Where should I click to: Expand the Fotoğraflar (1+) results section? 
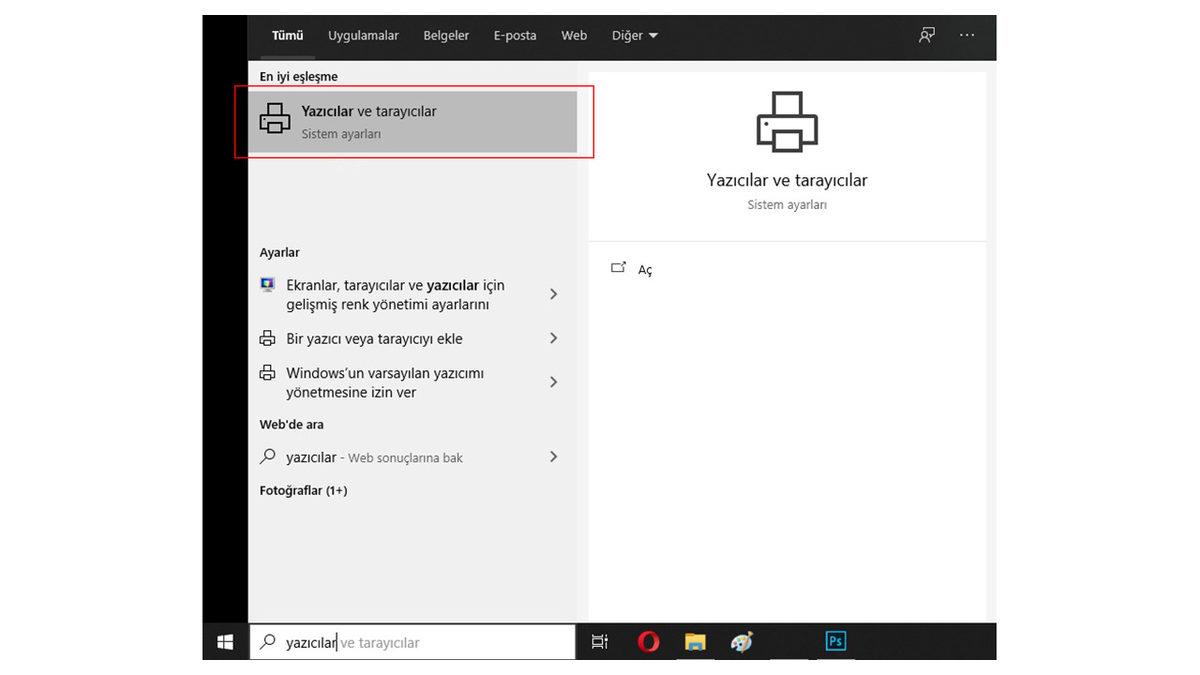[x=303, y=490]
